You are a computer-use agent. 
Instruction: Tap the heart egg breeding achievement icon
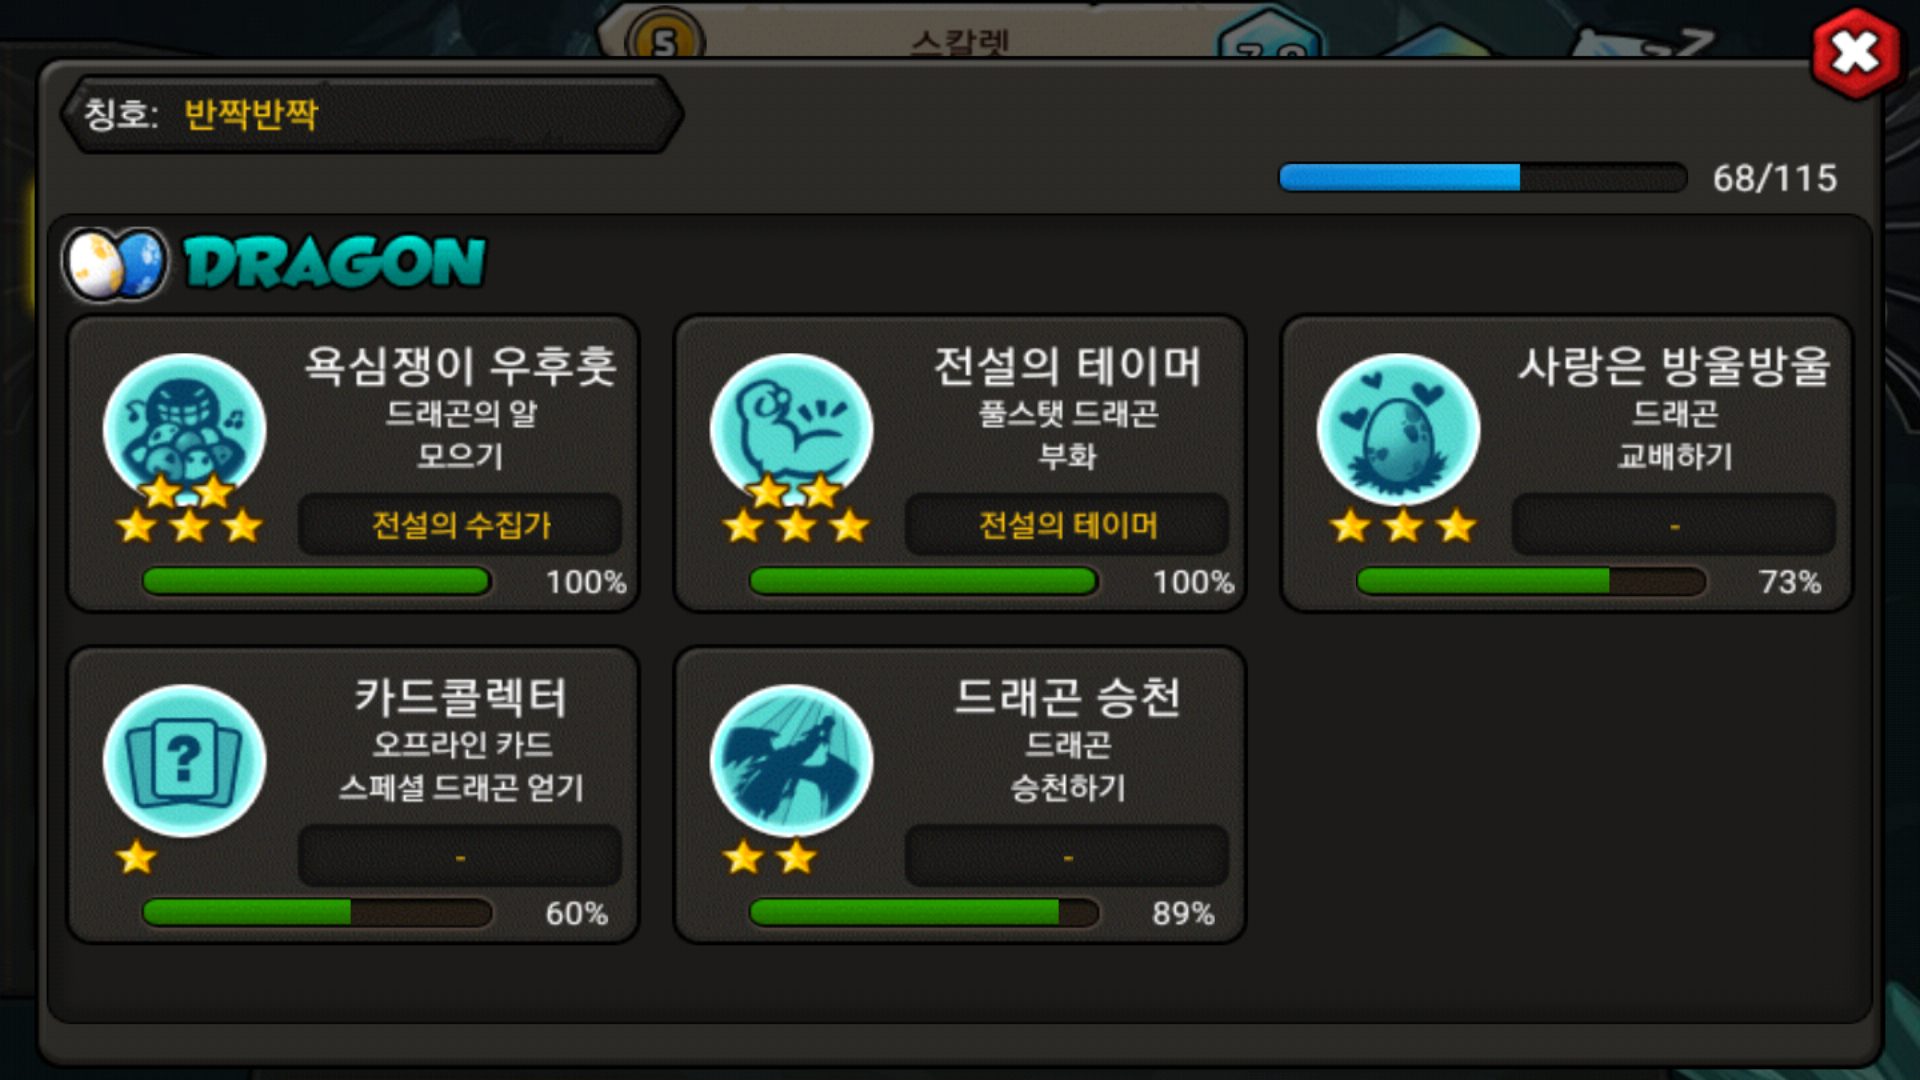point(1398,430)
